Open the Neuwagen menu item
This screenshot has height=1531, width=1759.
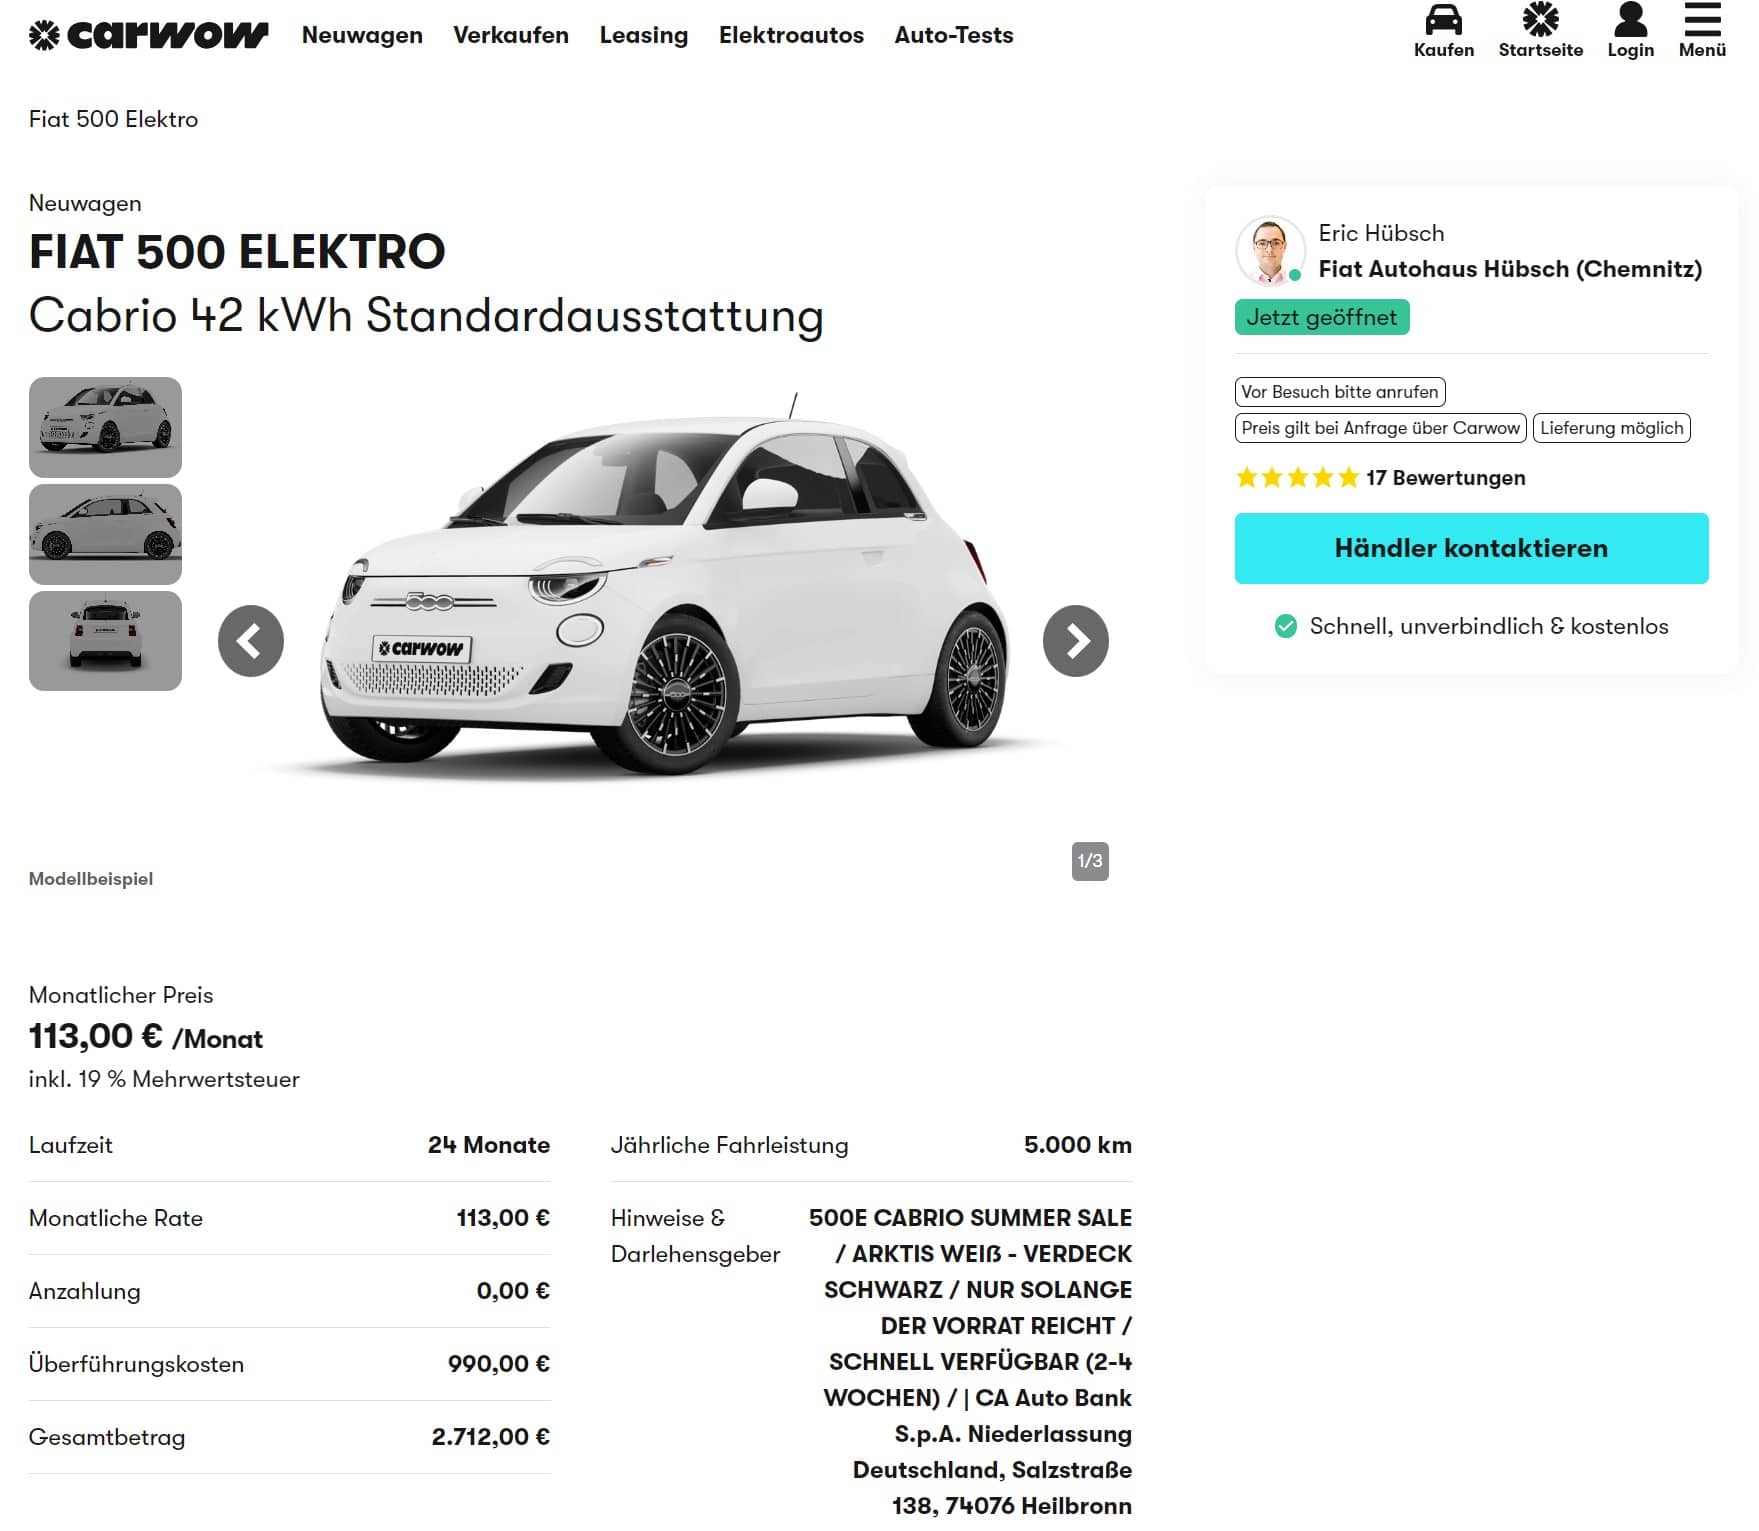point(362,35)
